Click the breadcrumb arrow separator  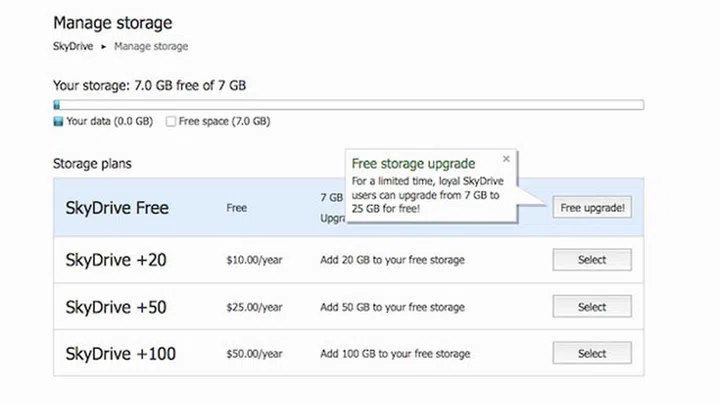pos(103,46)
